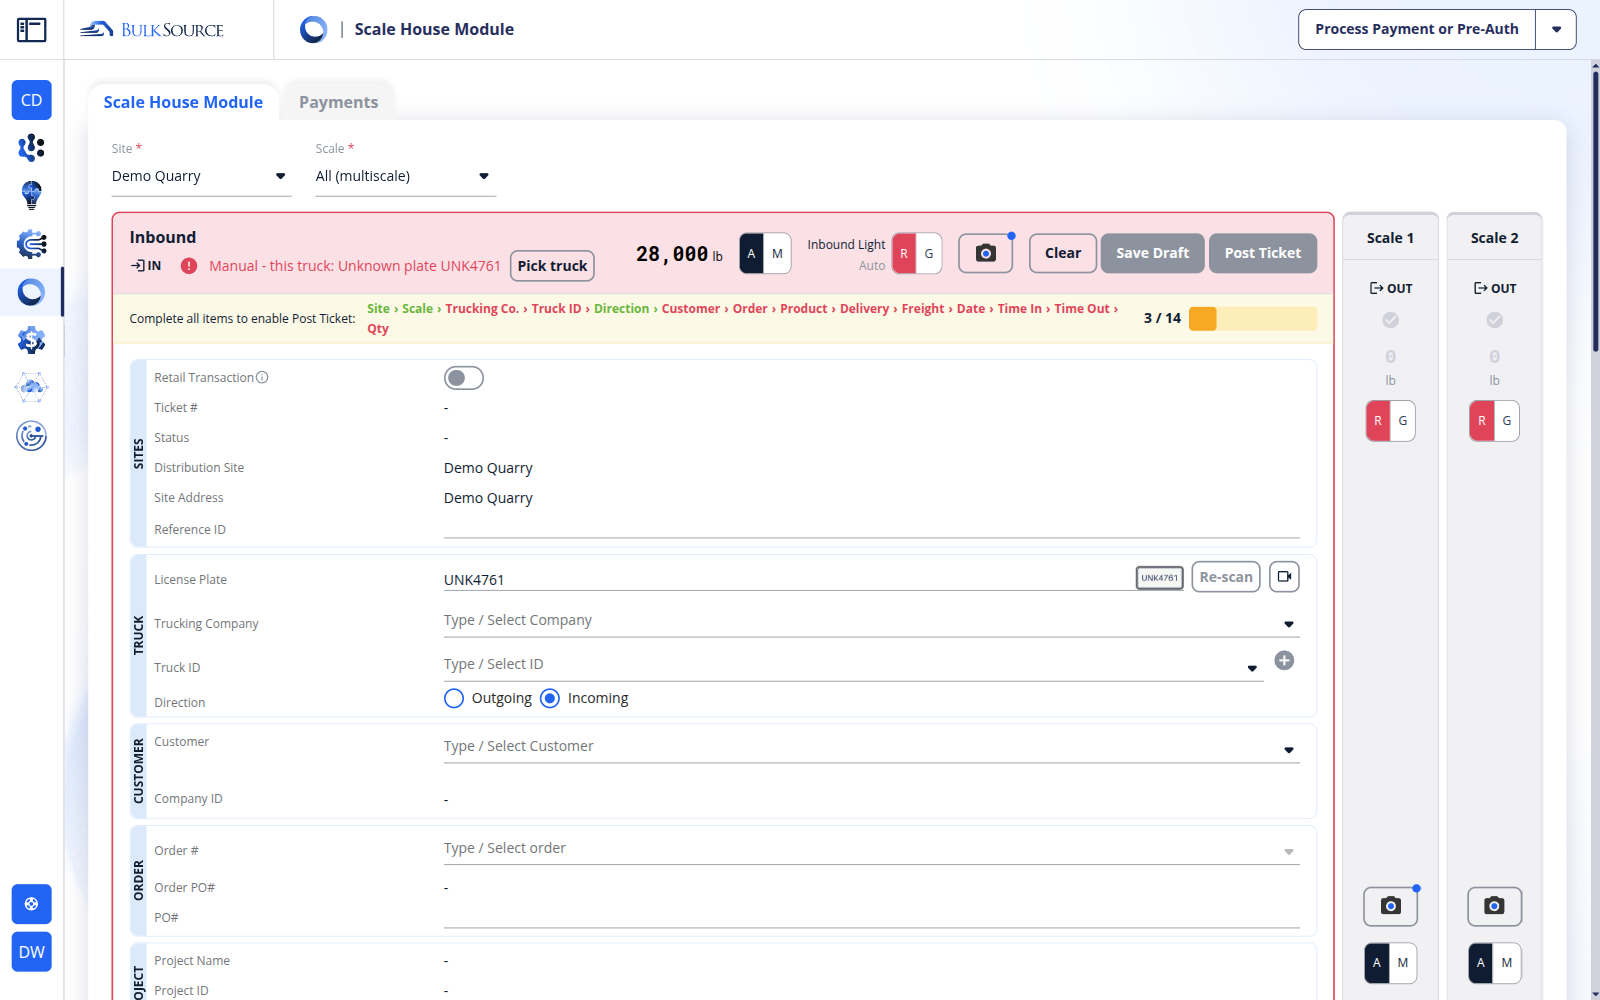Click the Reference ID input field

coord(872,528)
